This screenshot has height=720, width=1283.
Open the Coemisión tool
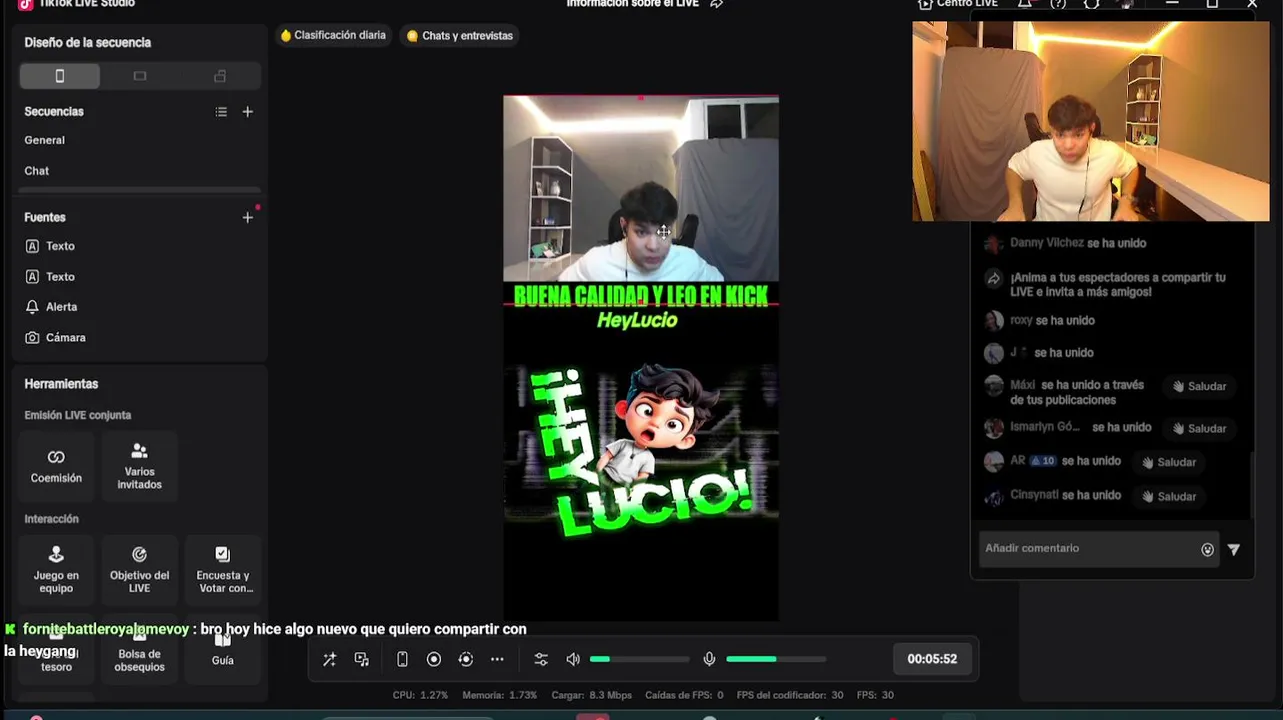pos(56,467)
